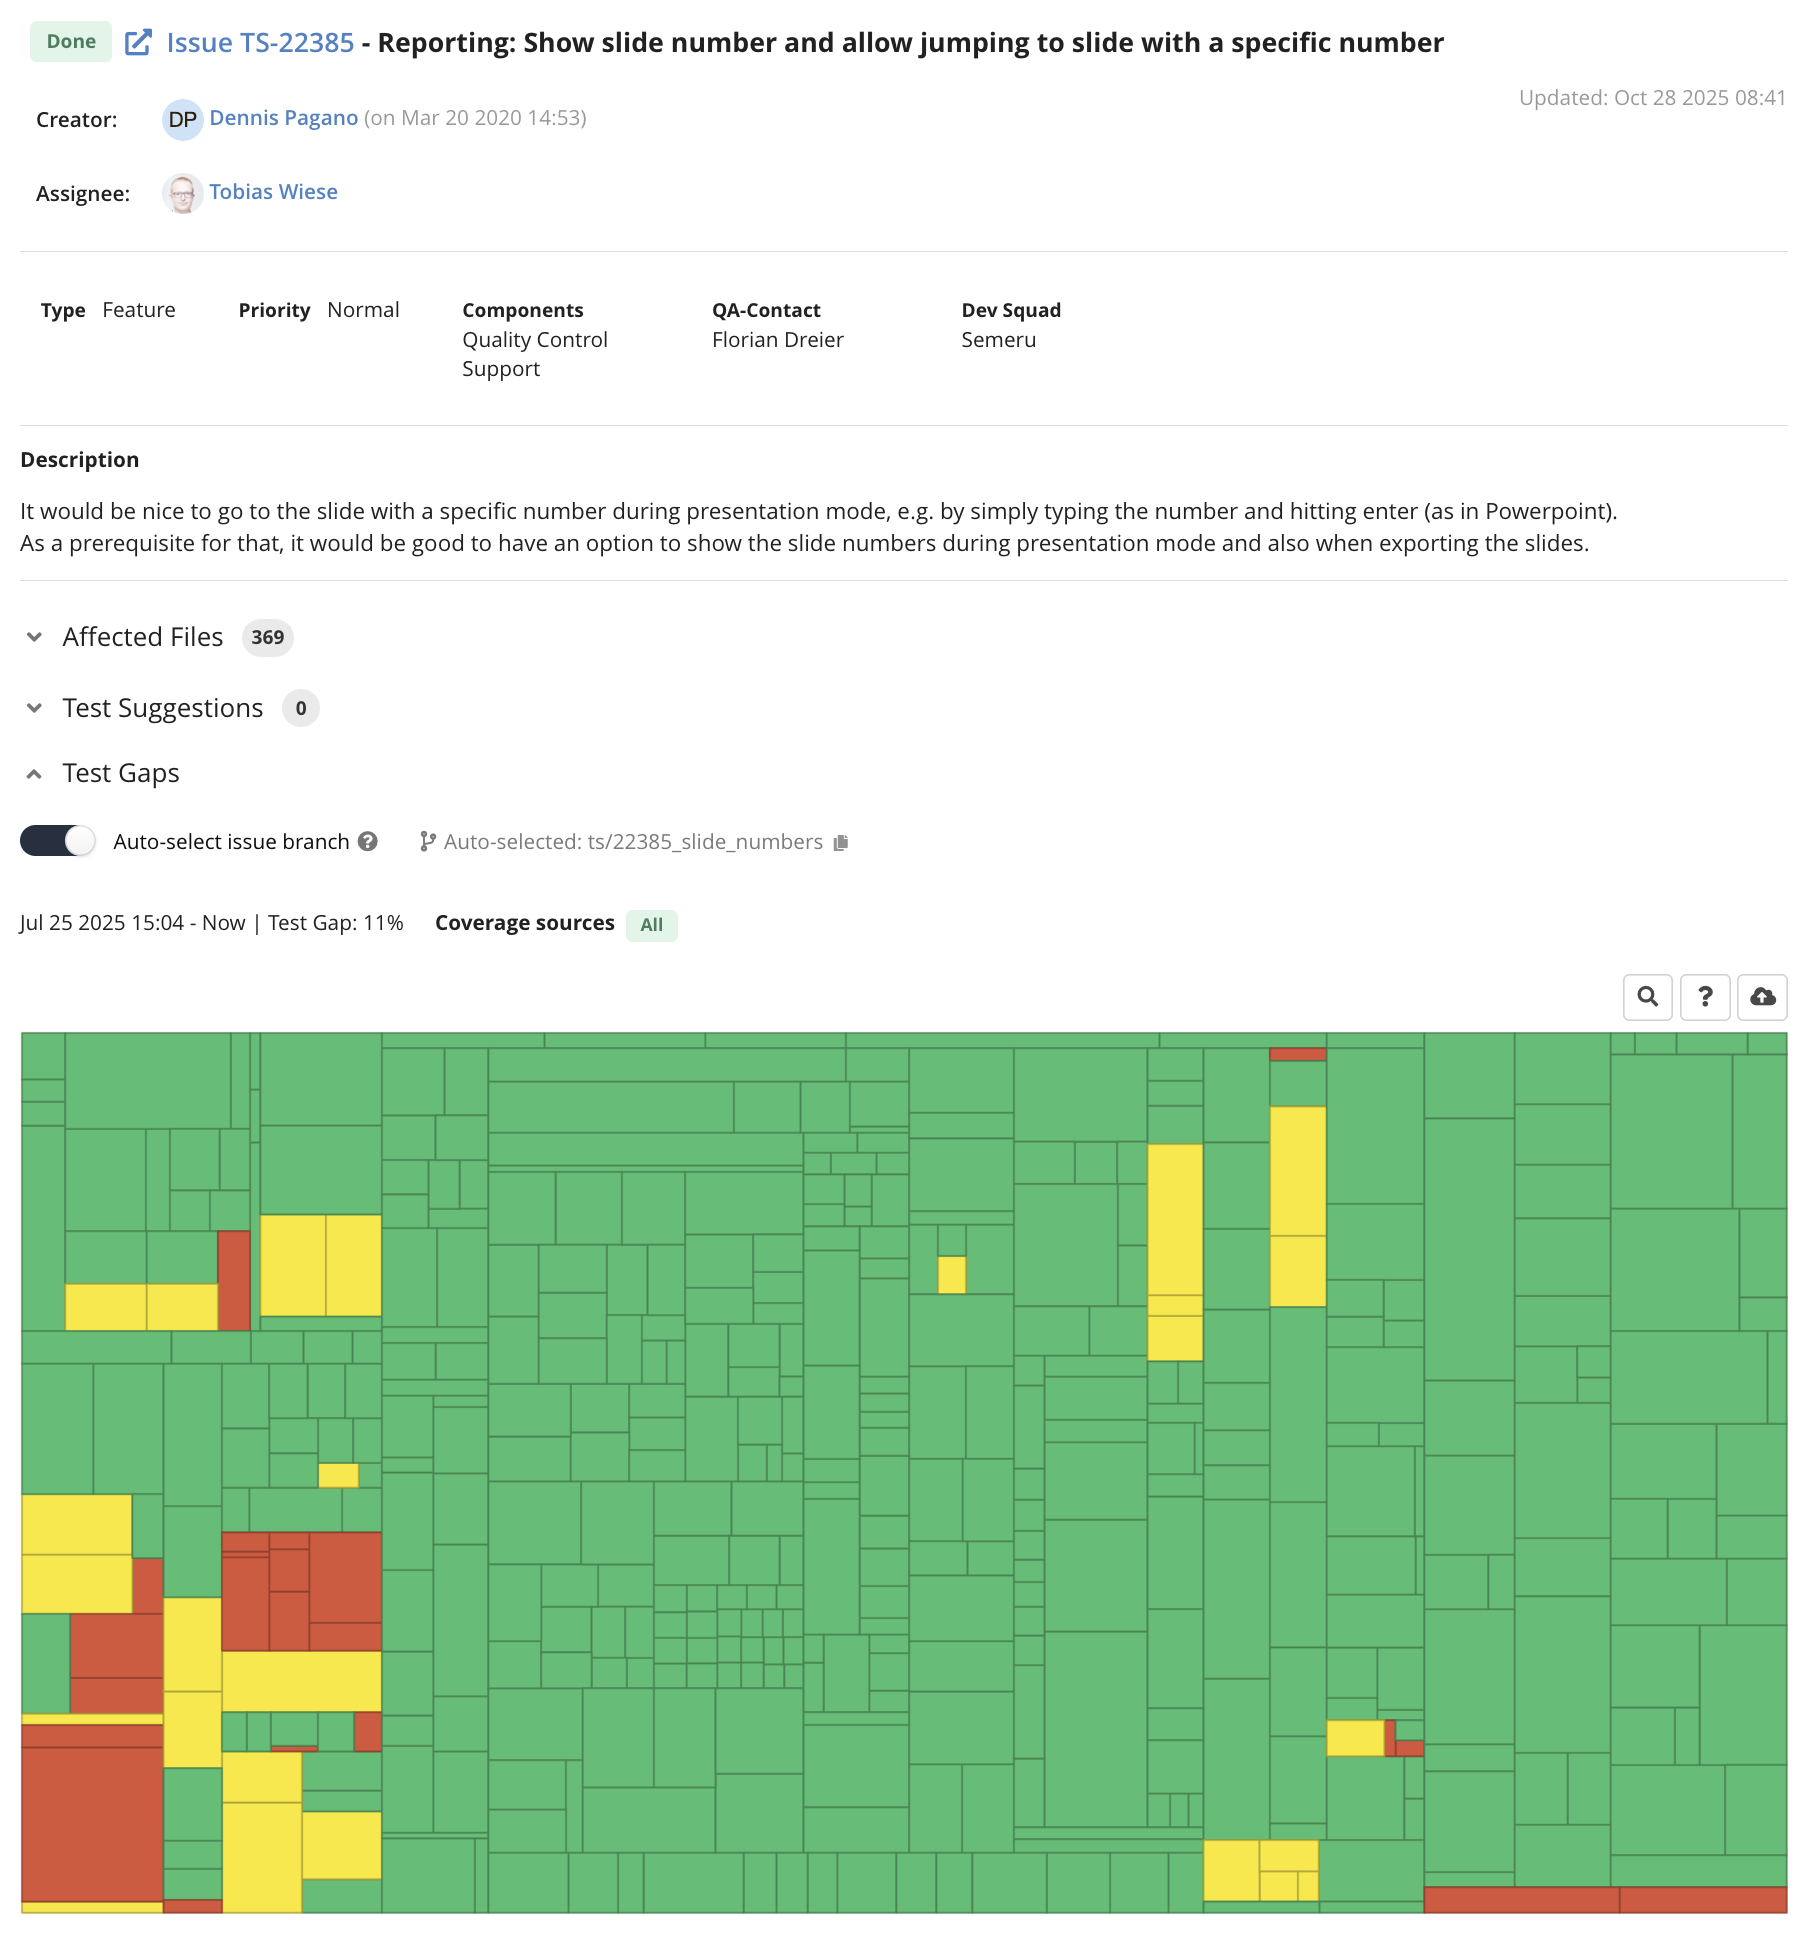Click Tobias Wiese's profile photo

coord(182,193)
